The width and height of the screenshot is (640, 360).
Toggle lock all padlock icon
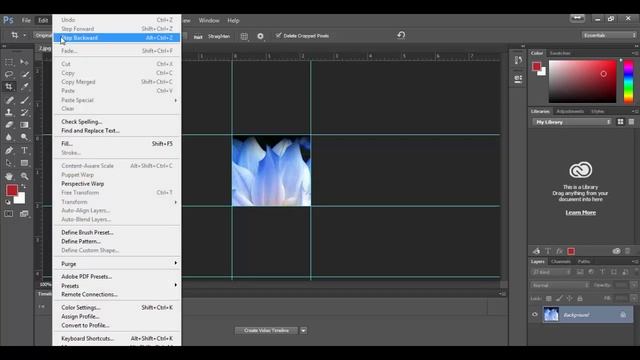pyautogui.click(x=580, y=298)
